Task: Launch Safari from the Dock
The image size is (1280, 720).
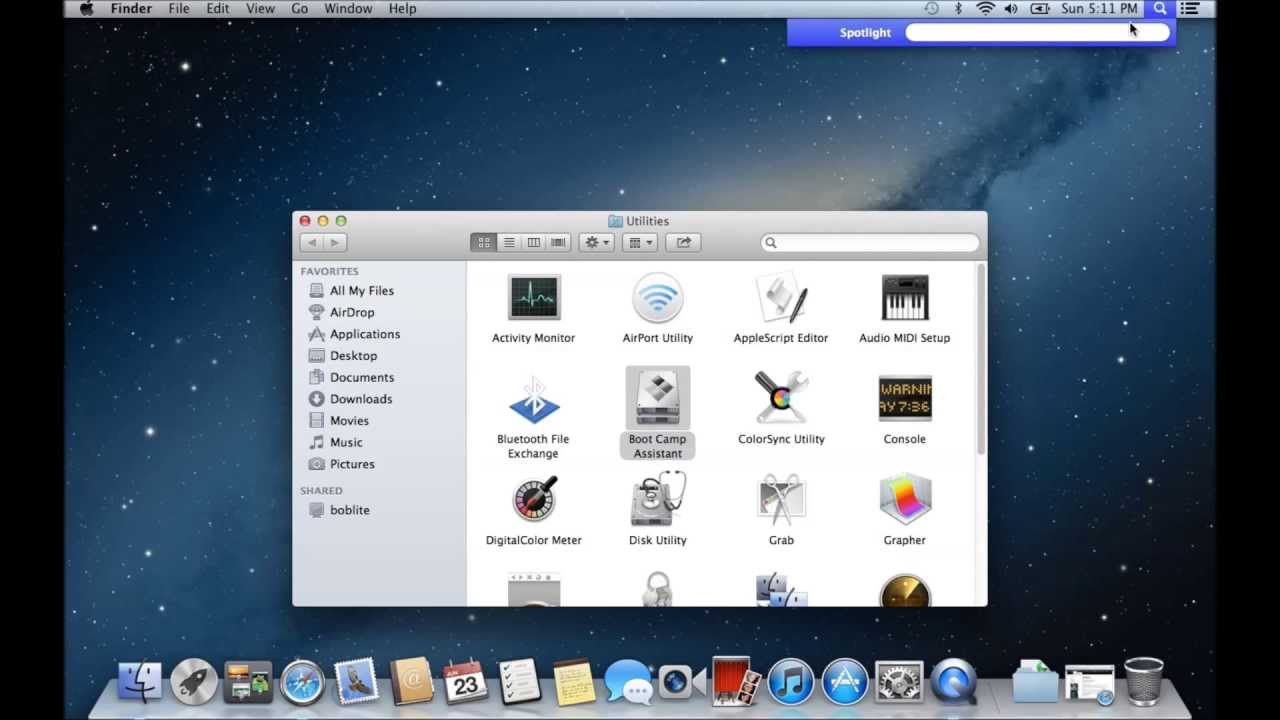Action: click(x=302, y=682)
